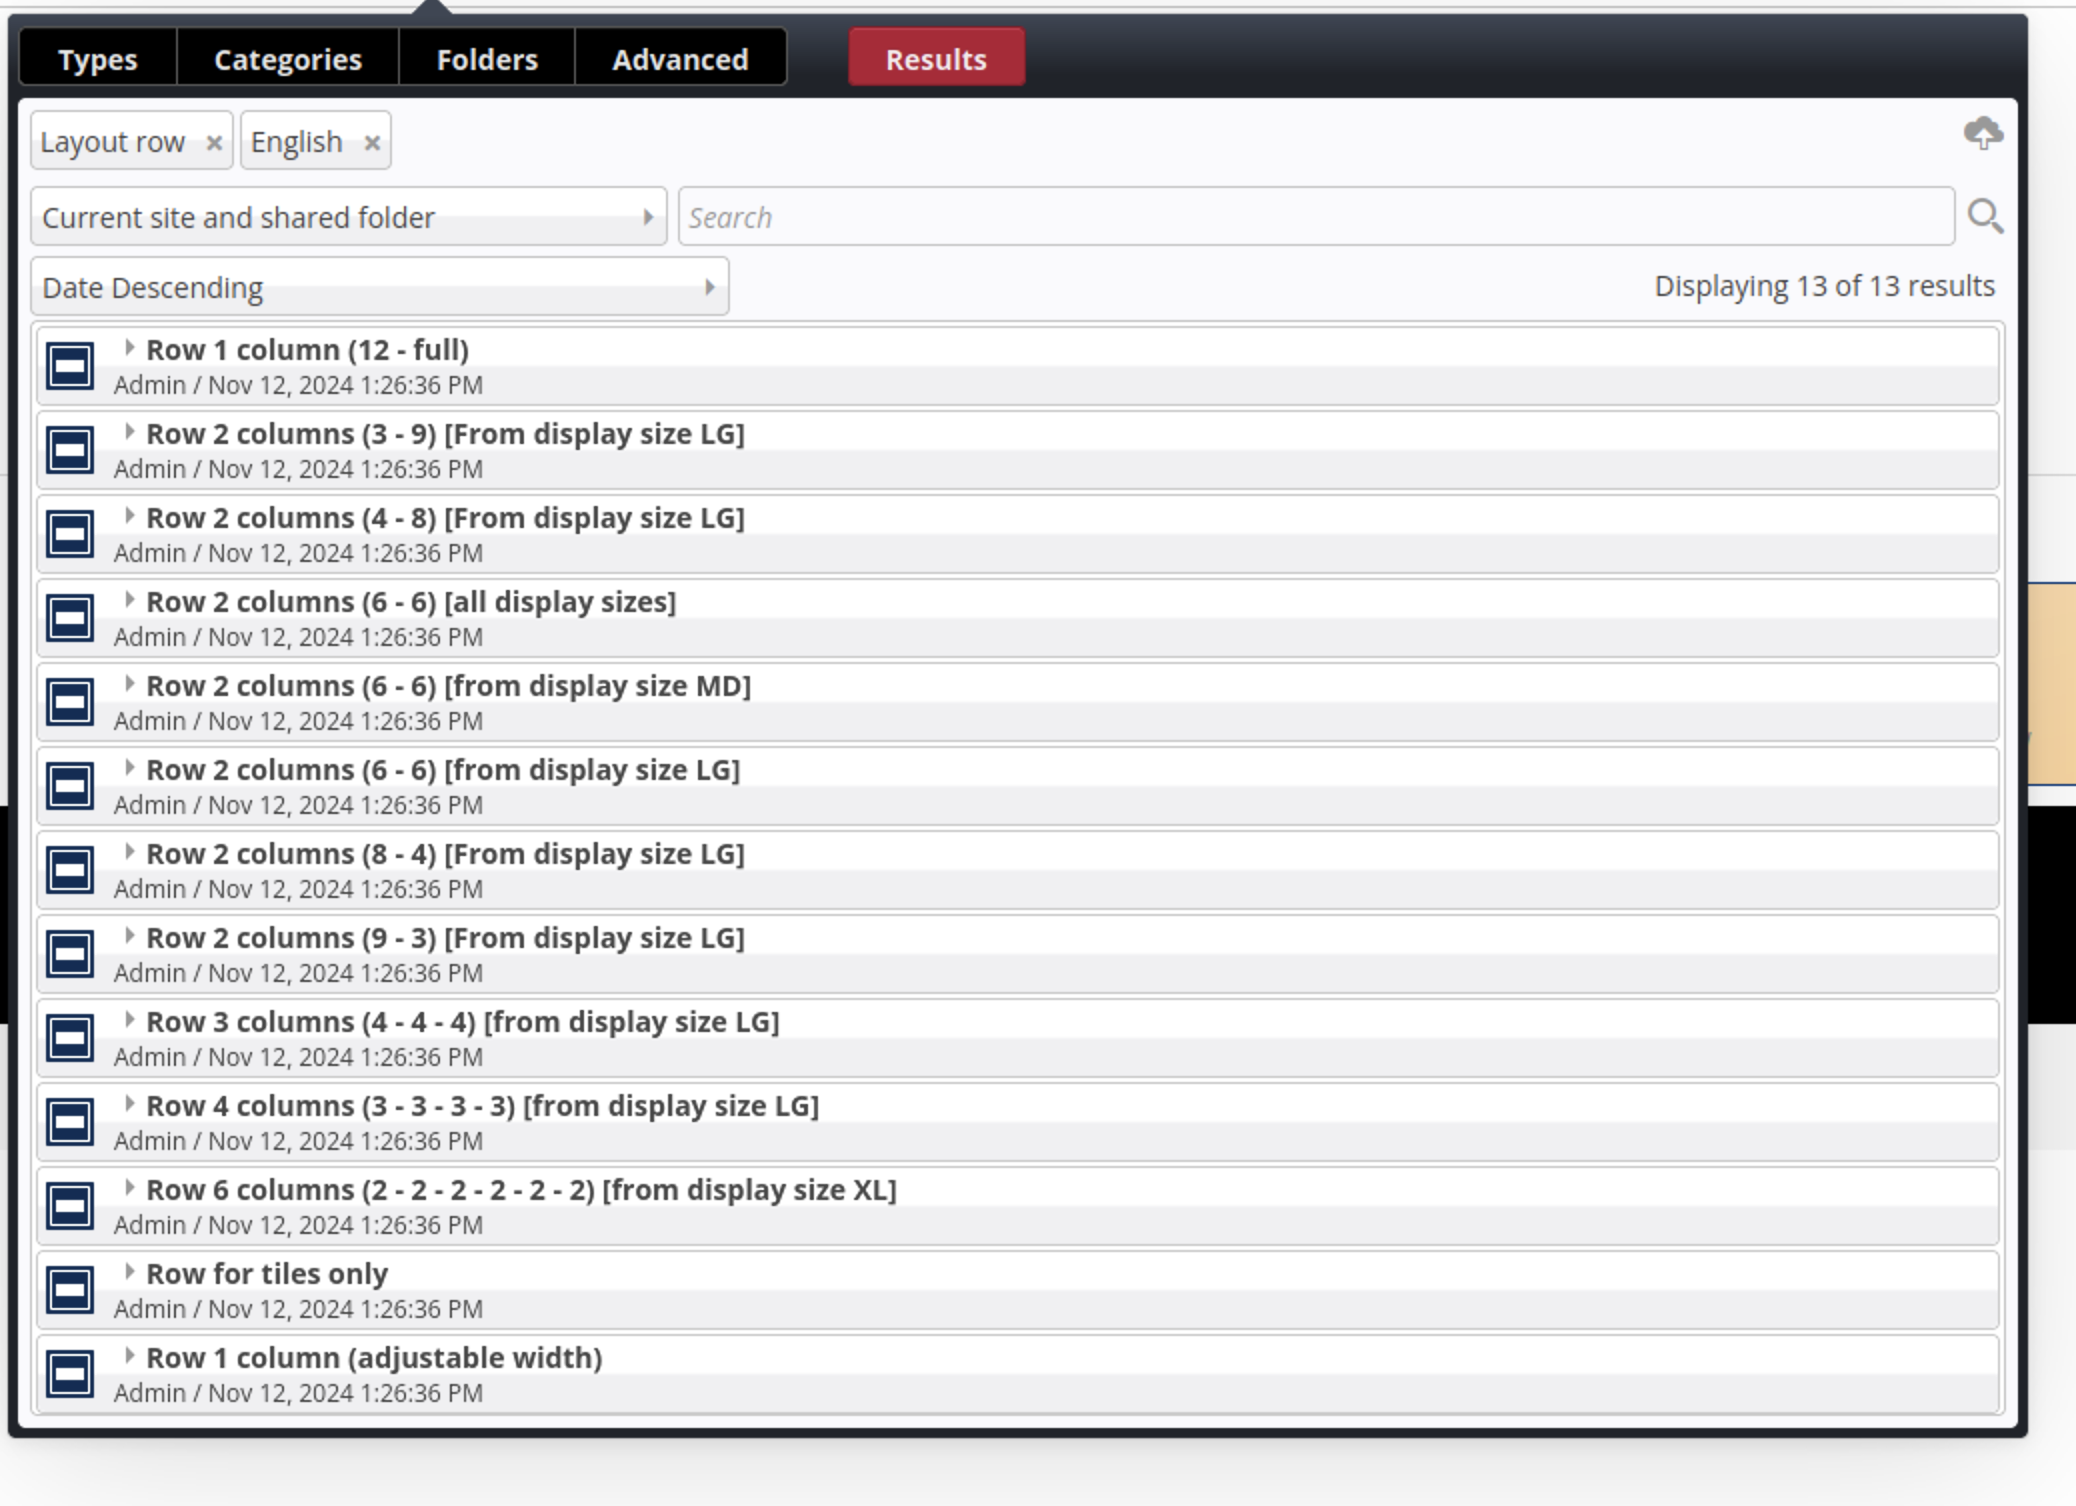This screenshot has height=1506, width=2076.
Task: Open the Categories tab
Action: tap(288, 58)
